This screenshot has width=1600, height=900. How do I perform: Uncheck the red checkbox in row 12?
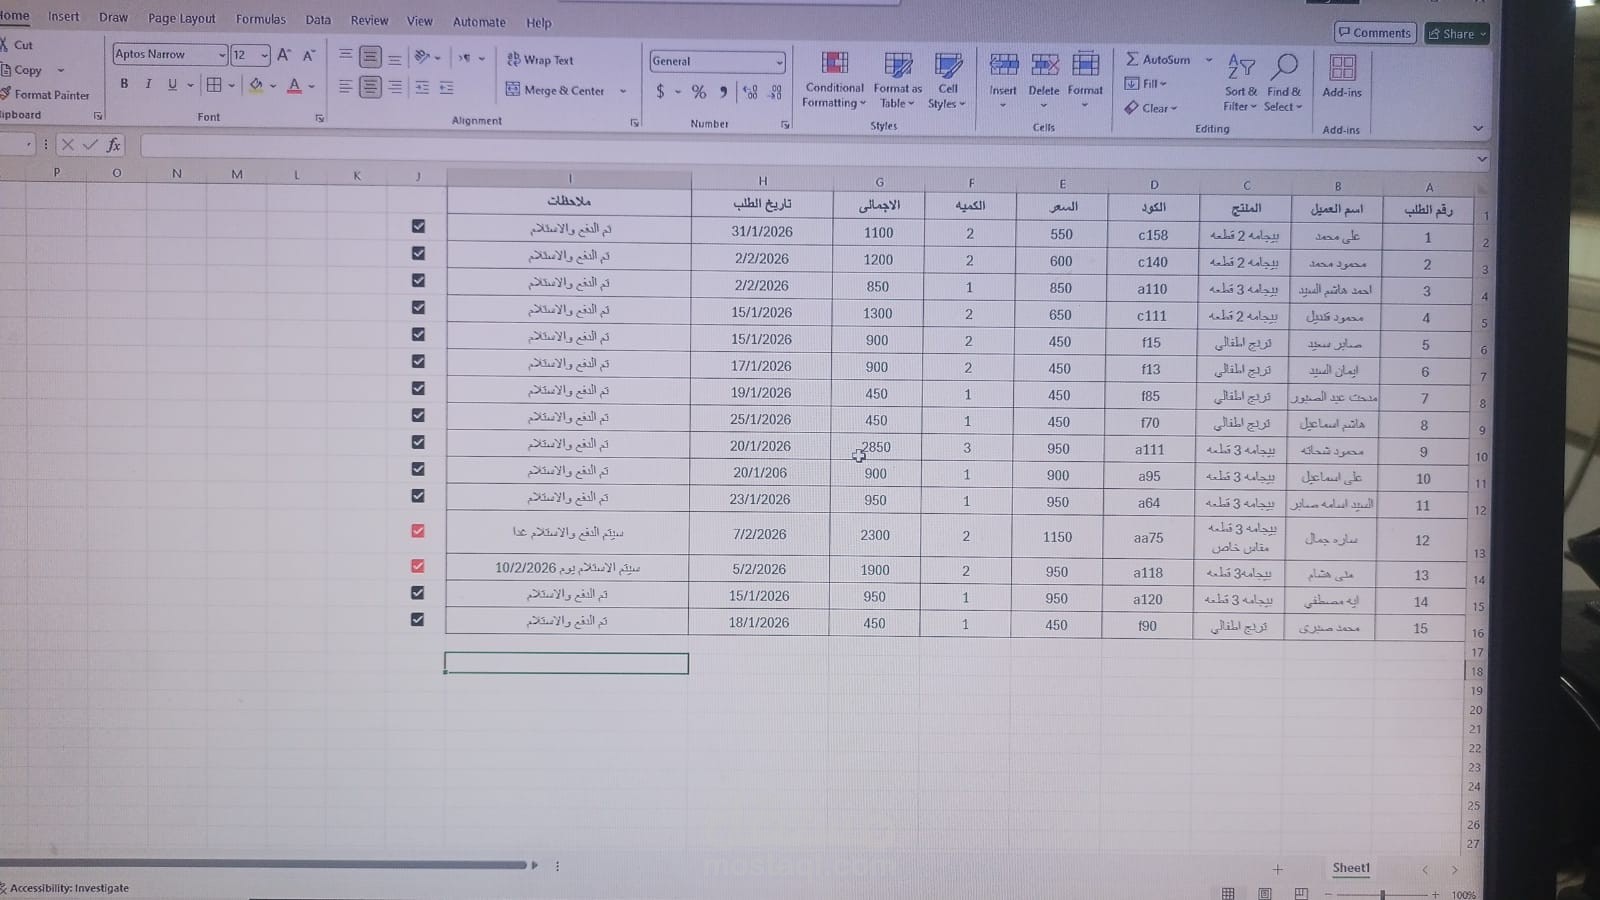pos(418,532)
